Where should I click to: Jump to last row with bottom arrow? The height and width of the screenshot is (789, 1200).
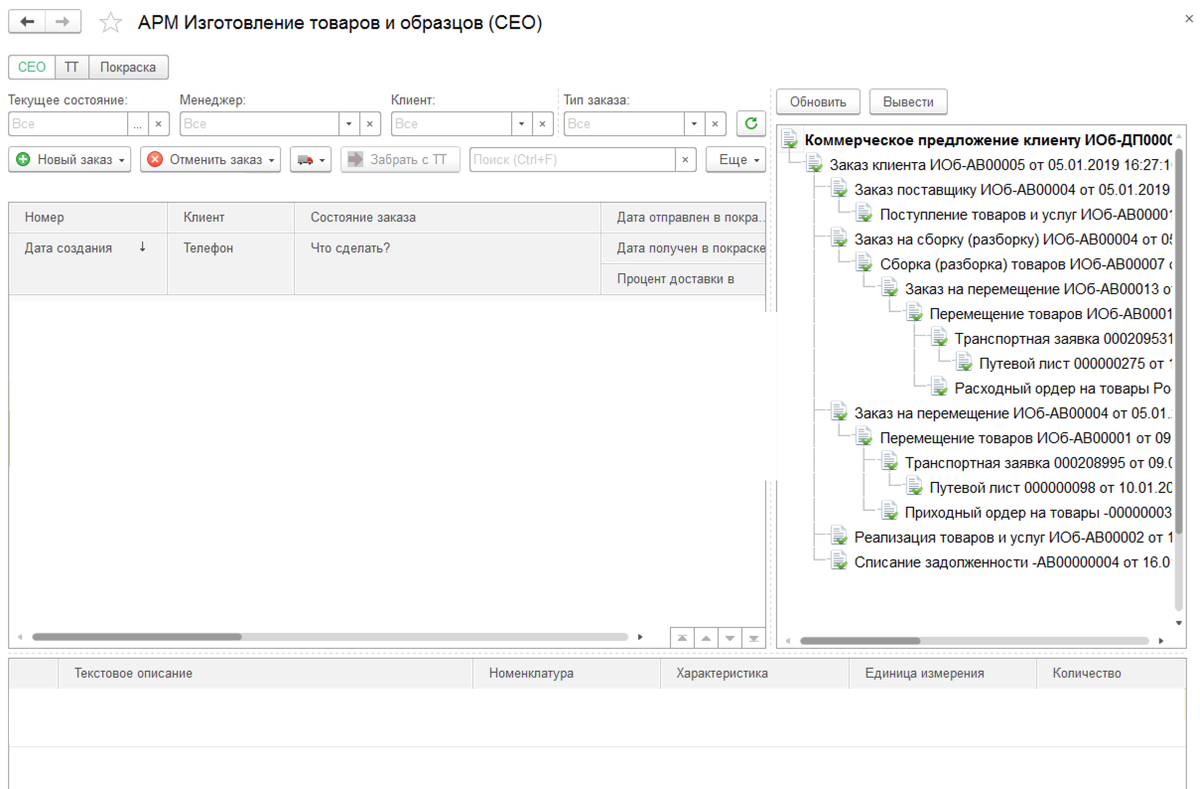tap(754, 638)
